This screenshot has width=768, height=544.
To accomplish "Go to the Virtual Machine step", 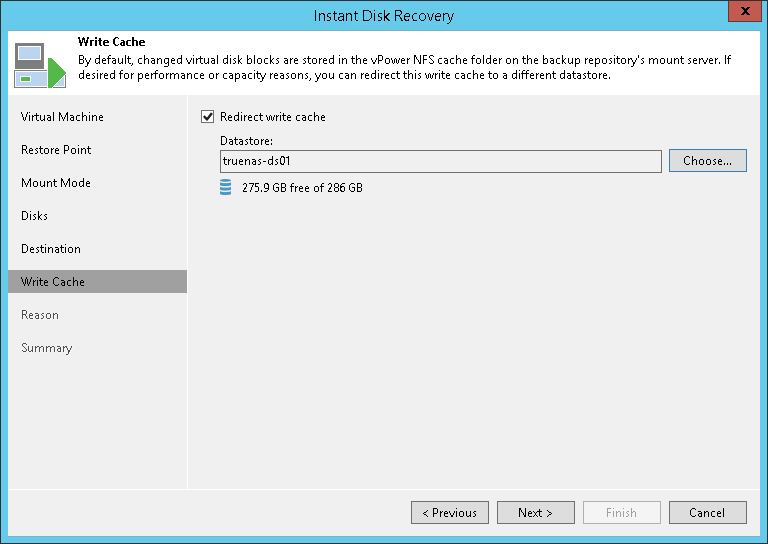I will [62, 117].
